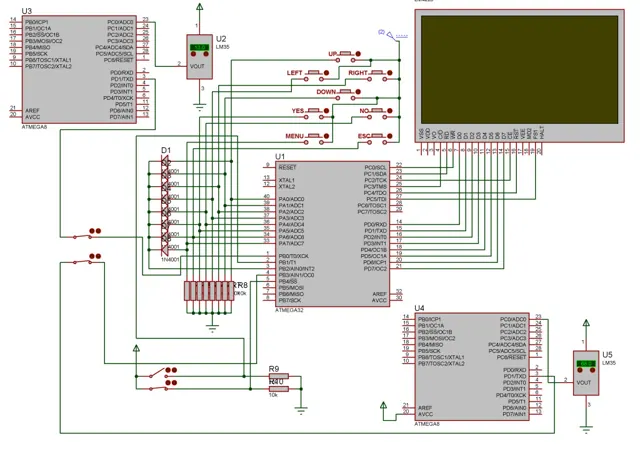Screen dimensions: 640x449
Task: Toggle the switch on the U4 TXD loop line
Action: pos(83,261)
